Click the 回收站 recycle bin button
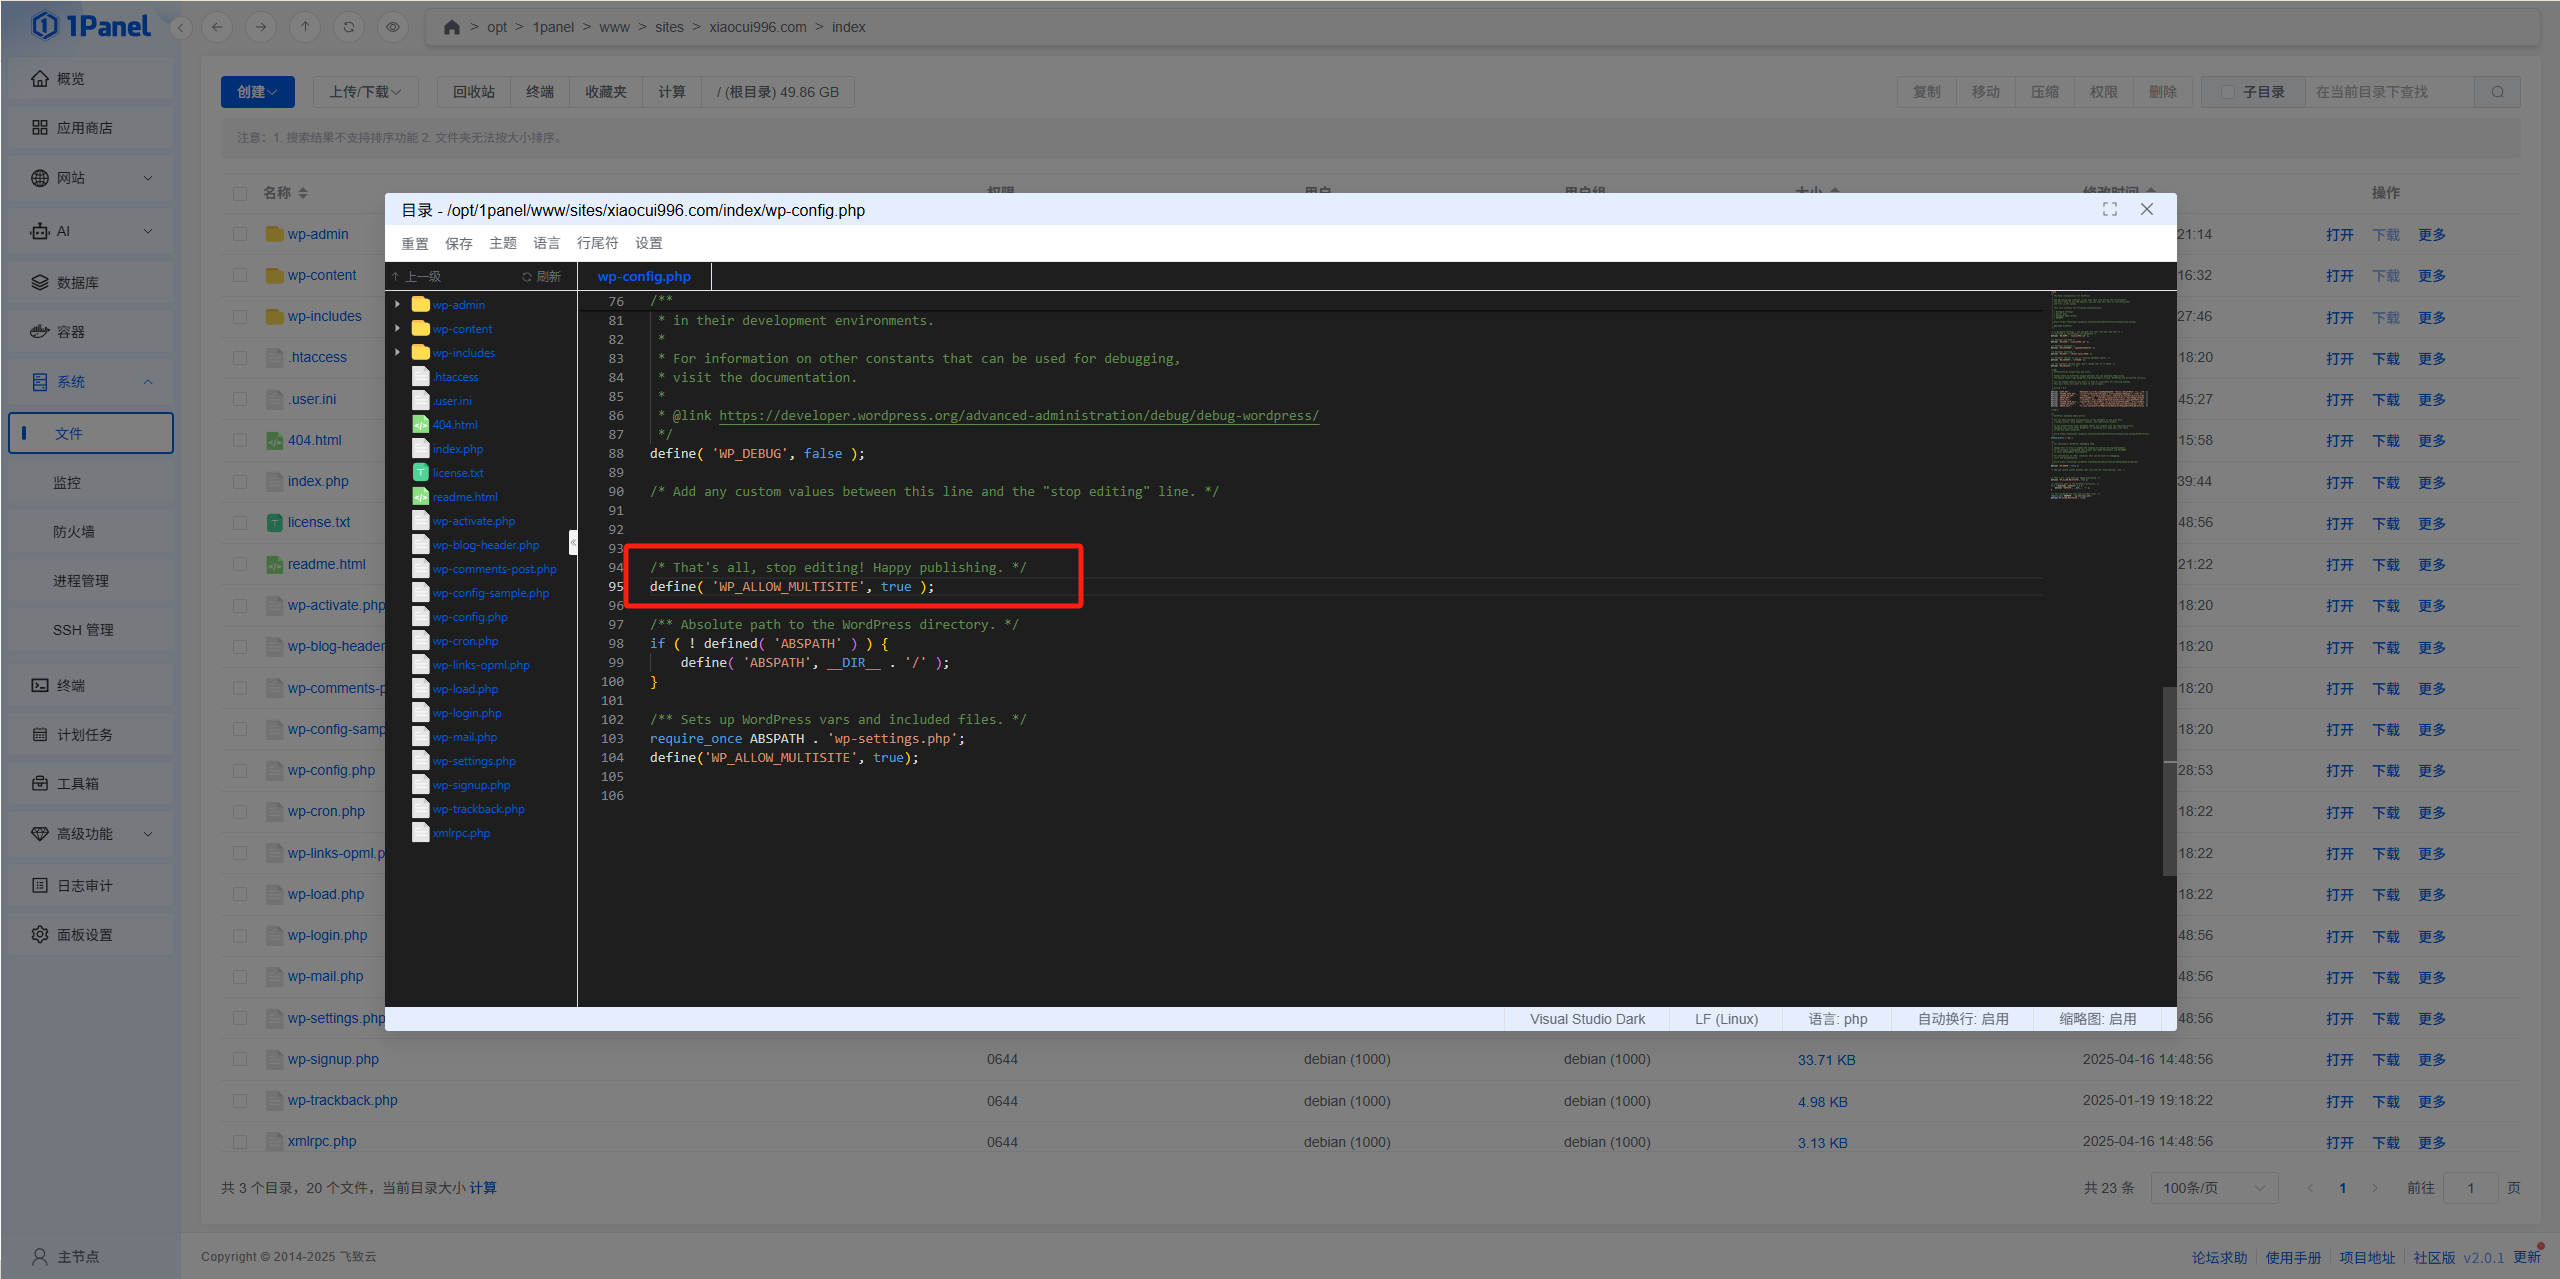The width and height of the screenshot is (2560, 1279). click(x=474, y=92)
